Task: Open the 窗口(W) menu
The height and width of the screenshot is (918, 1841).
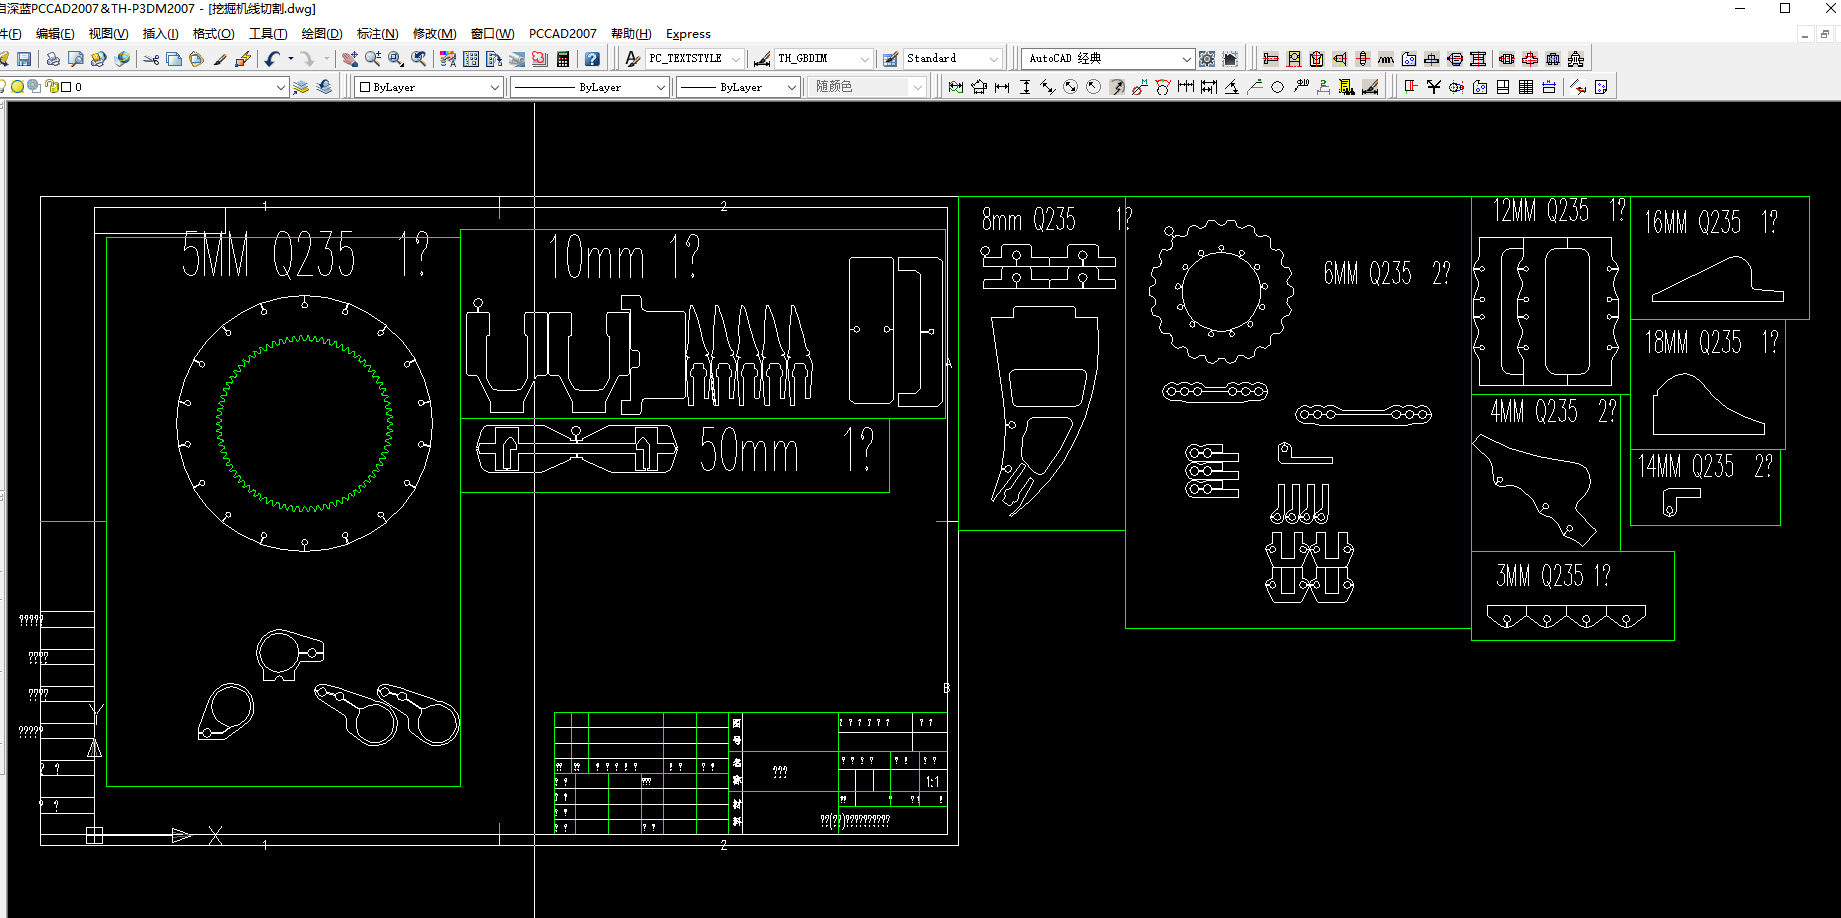Action: coord(492,34)
